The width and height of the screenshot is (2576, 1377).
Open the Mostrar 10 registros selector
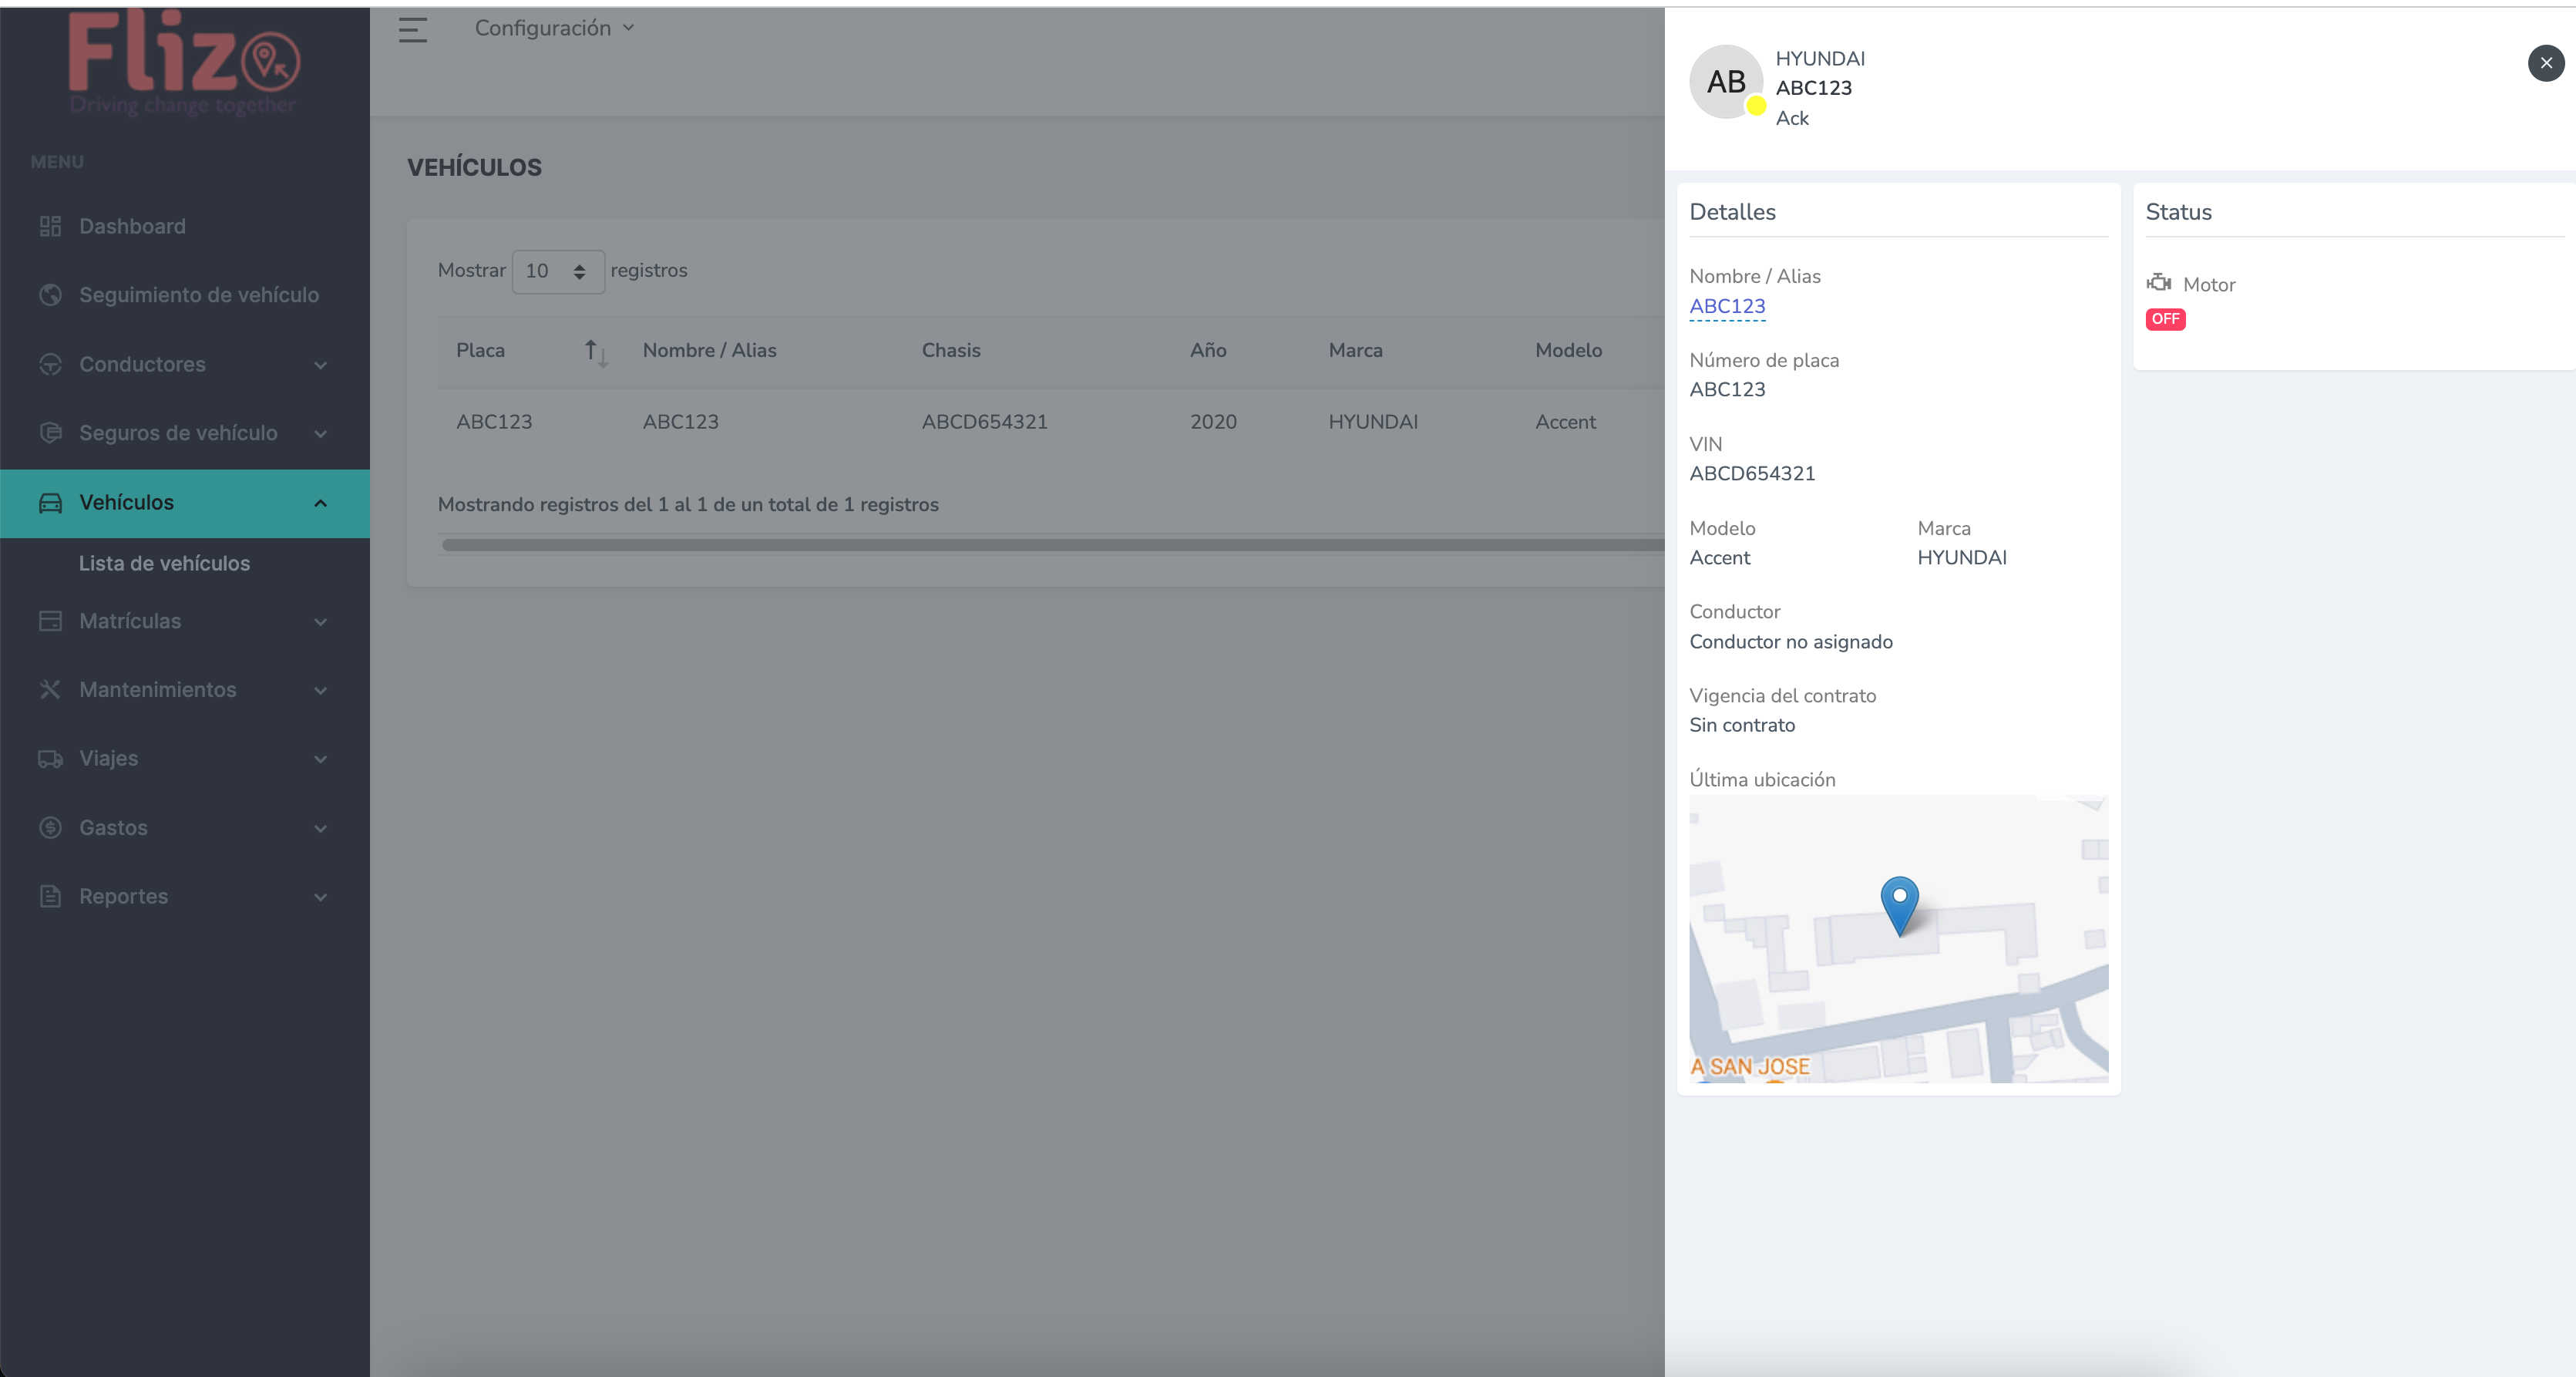558,271
